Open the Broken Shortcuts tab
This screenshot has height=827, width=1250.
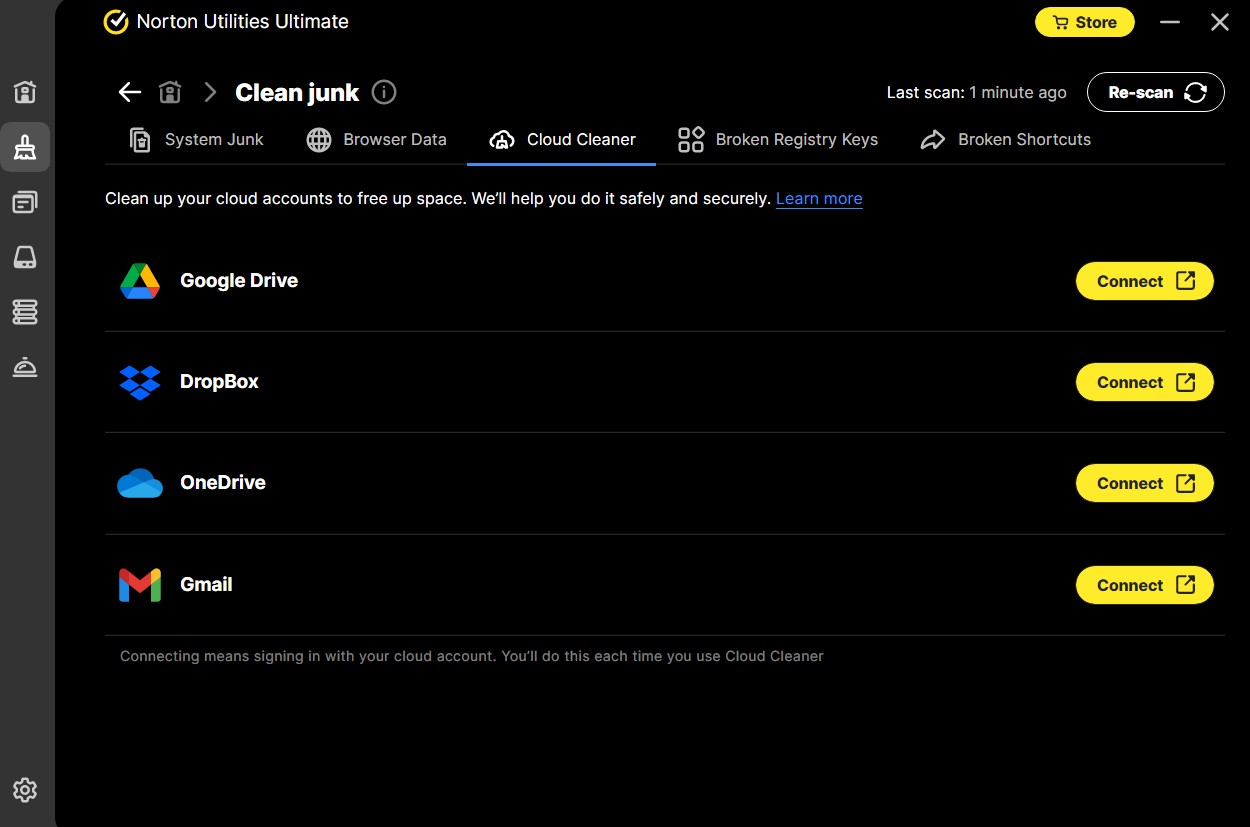1005,139
